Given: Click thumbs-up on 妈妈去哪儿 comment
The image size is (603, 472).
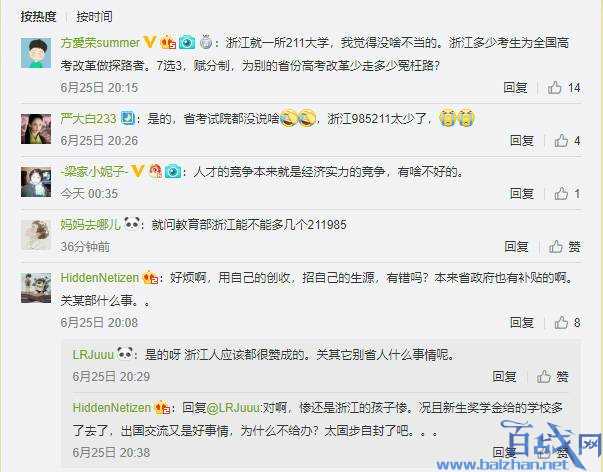Looking at the screenshot, I should (555, 247).
